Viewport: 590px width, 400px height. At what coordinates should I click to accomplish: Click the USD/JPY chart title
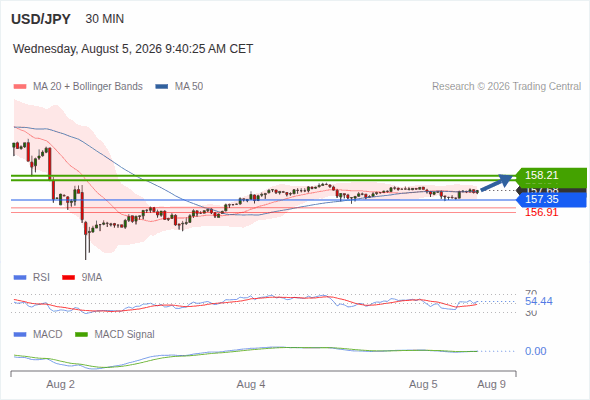[41, 19]
